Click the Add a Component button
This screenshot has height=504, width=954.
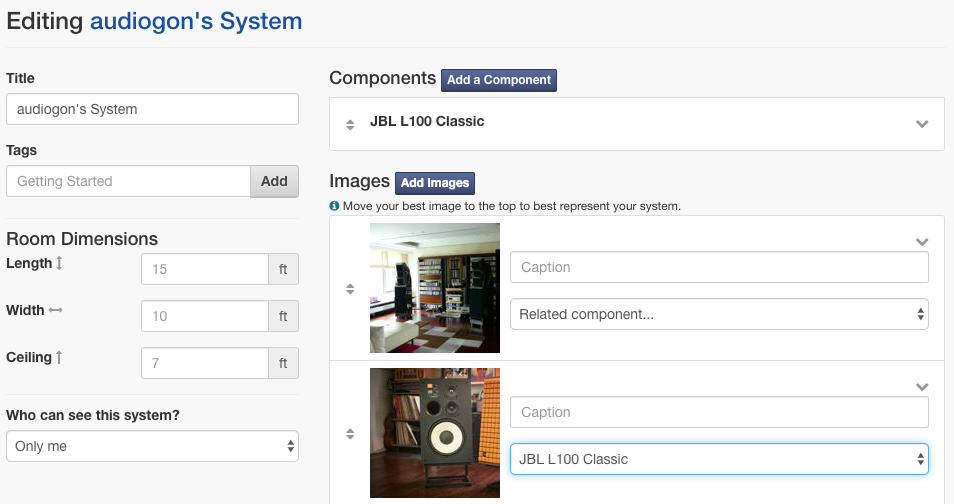[x=499, y=80]
